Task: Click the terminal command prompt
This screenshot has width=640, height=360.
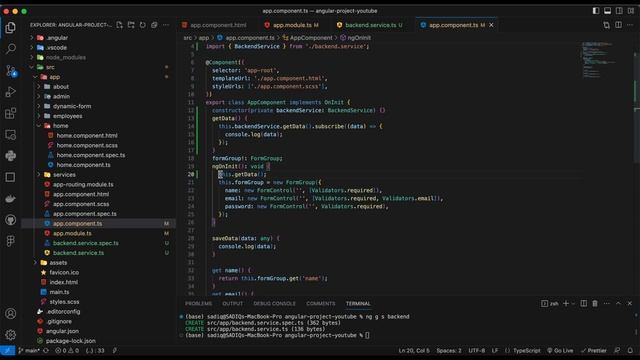Action: tap(367, 335)
